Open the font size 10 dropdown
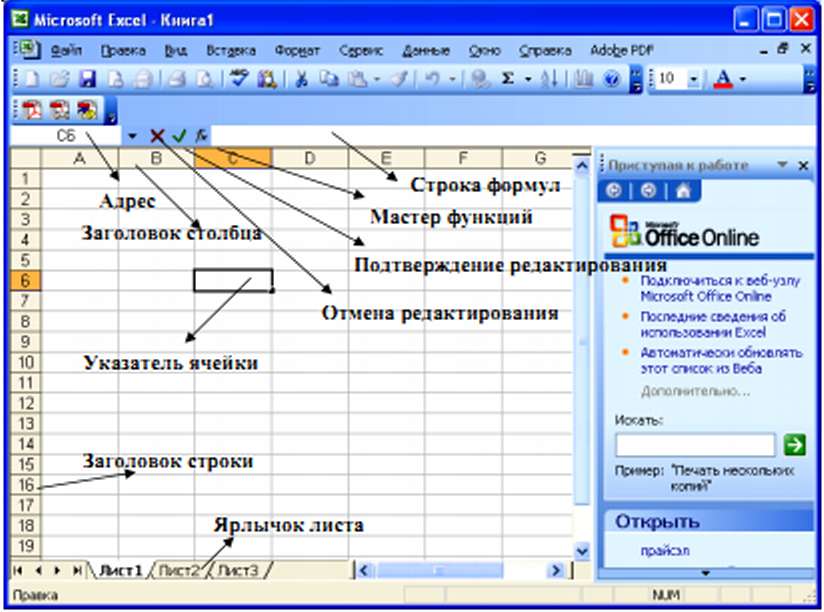Viewport: 824px width, 612px height. (693, 79)
